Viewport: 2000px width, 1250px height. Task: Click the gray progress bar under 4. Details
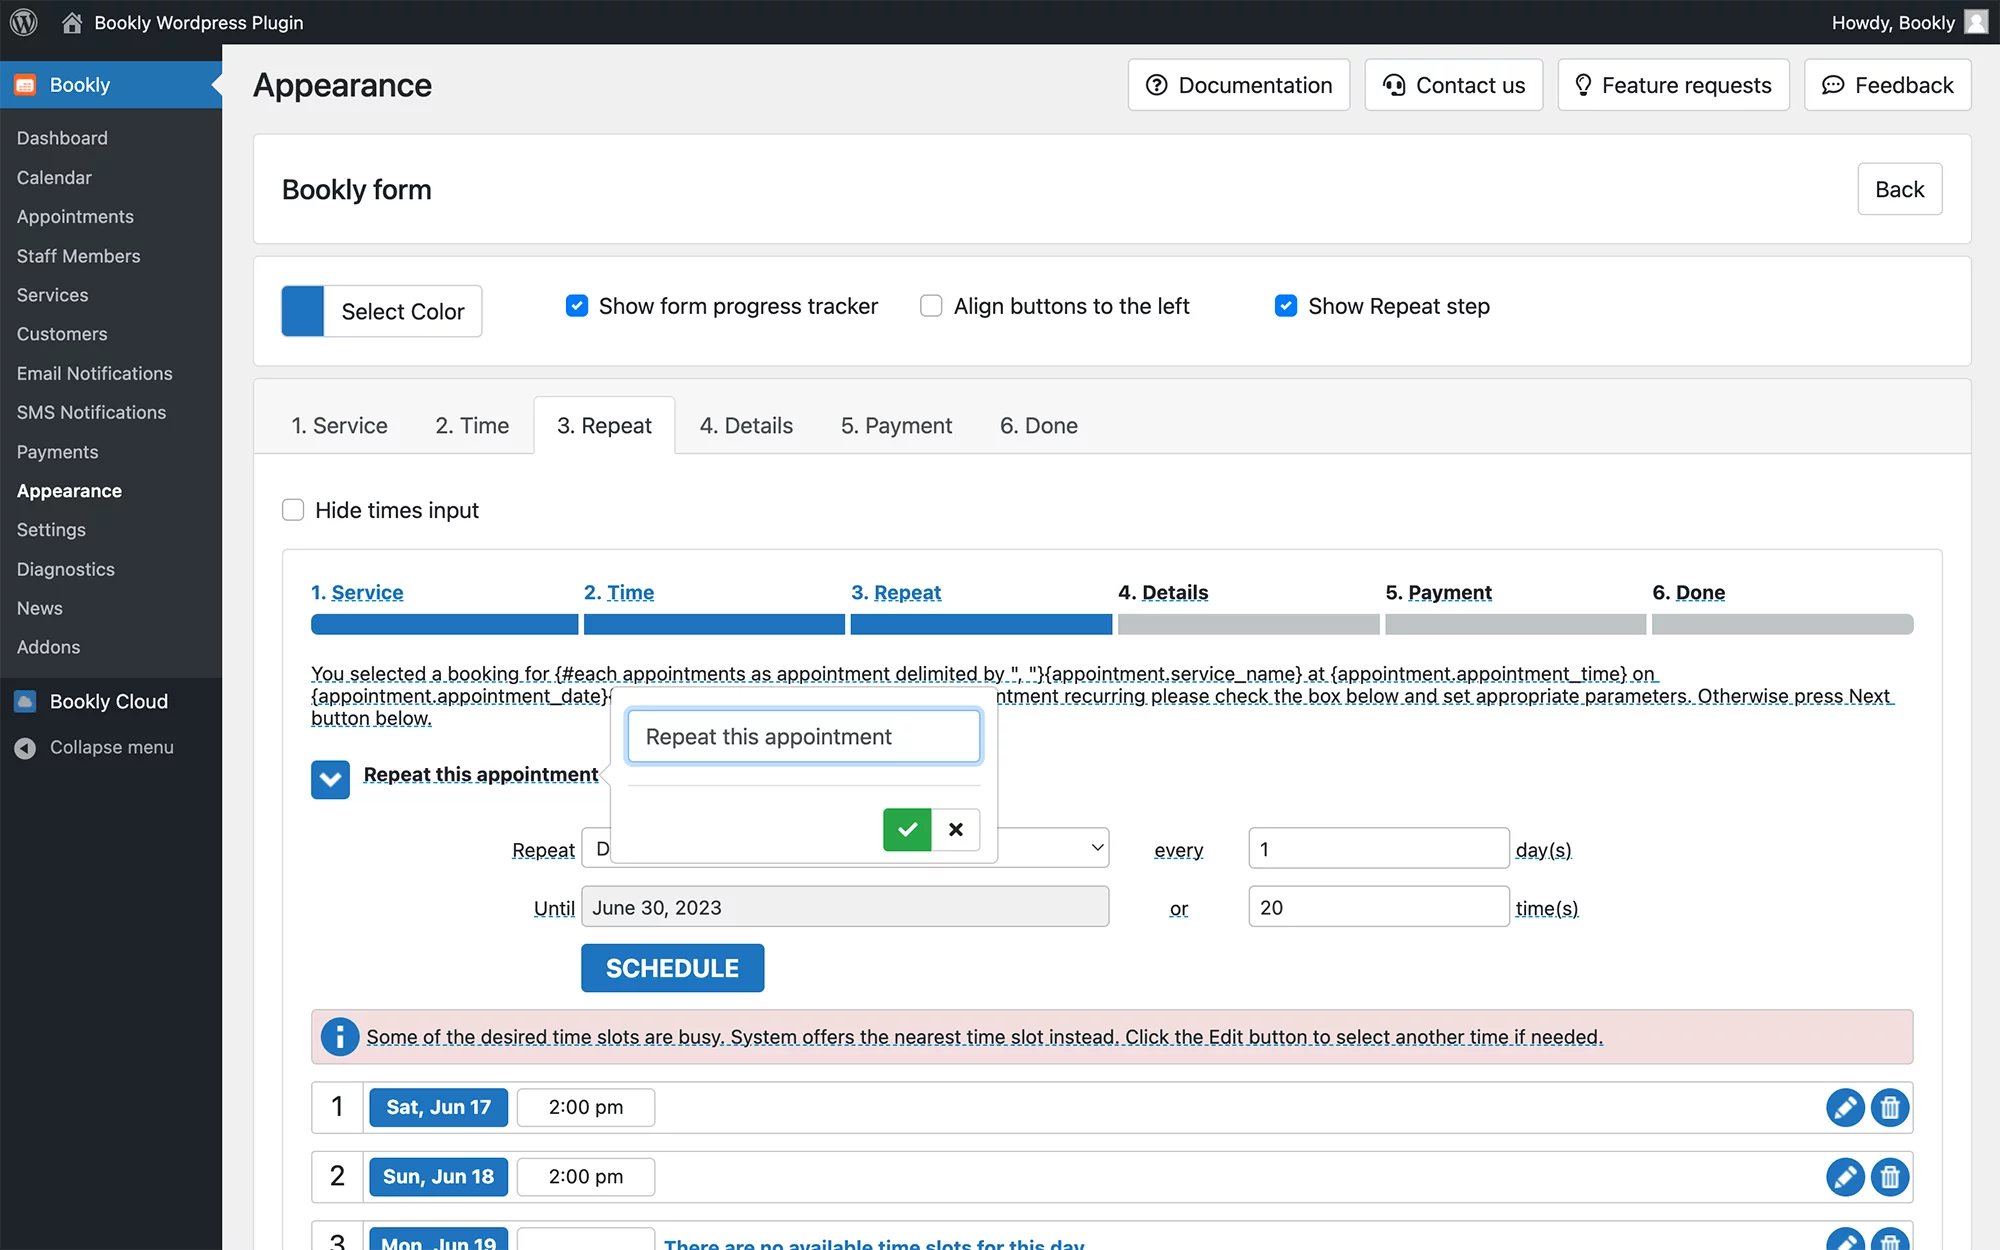click(1248, 624)
